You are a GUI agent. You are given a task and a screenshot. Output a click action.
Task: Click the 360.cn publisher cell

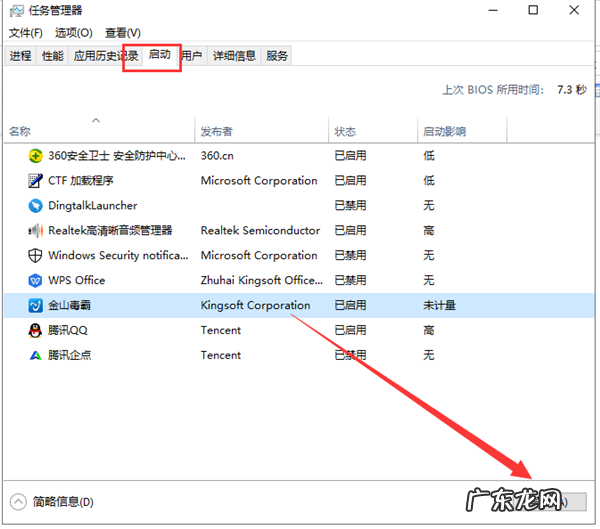[217, 156]
